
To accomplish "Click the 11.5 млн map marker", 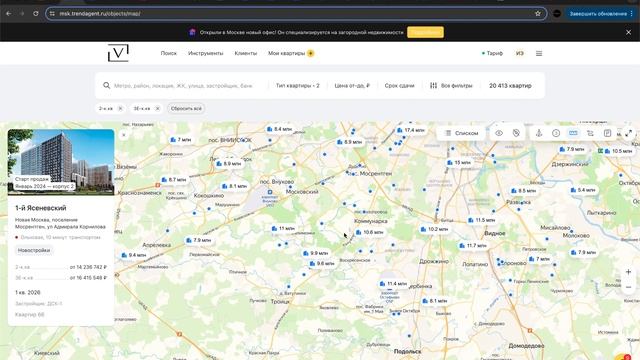I will coord(482,220).
